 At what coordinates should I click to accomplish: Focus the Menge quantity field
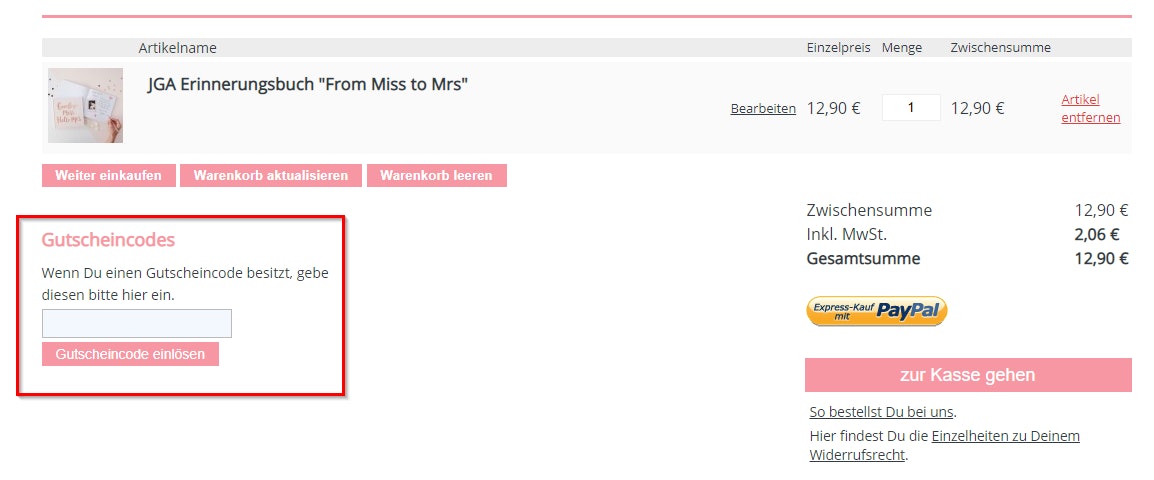(x=911, y=107)
